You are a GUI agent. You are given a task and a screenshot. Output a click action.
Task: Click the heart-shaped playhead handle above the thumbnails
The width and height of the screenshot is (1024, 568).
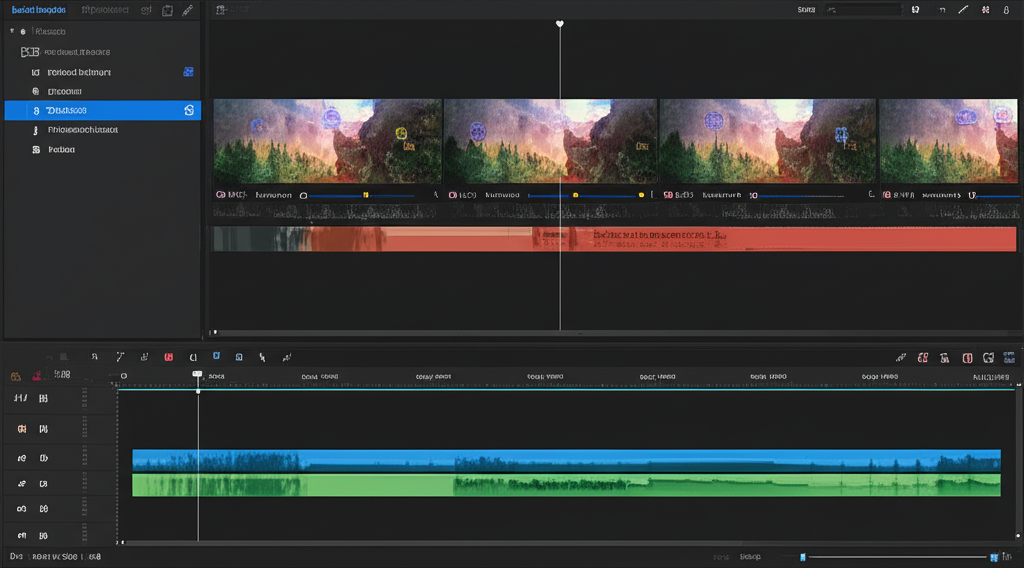(x=560, y=24)
